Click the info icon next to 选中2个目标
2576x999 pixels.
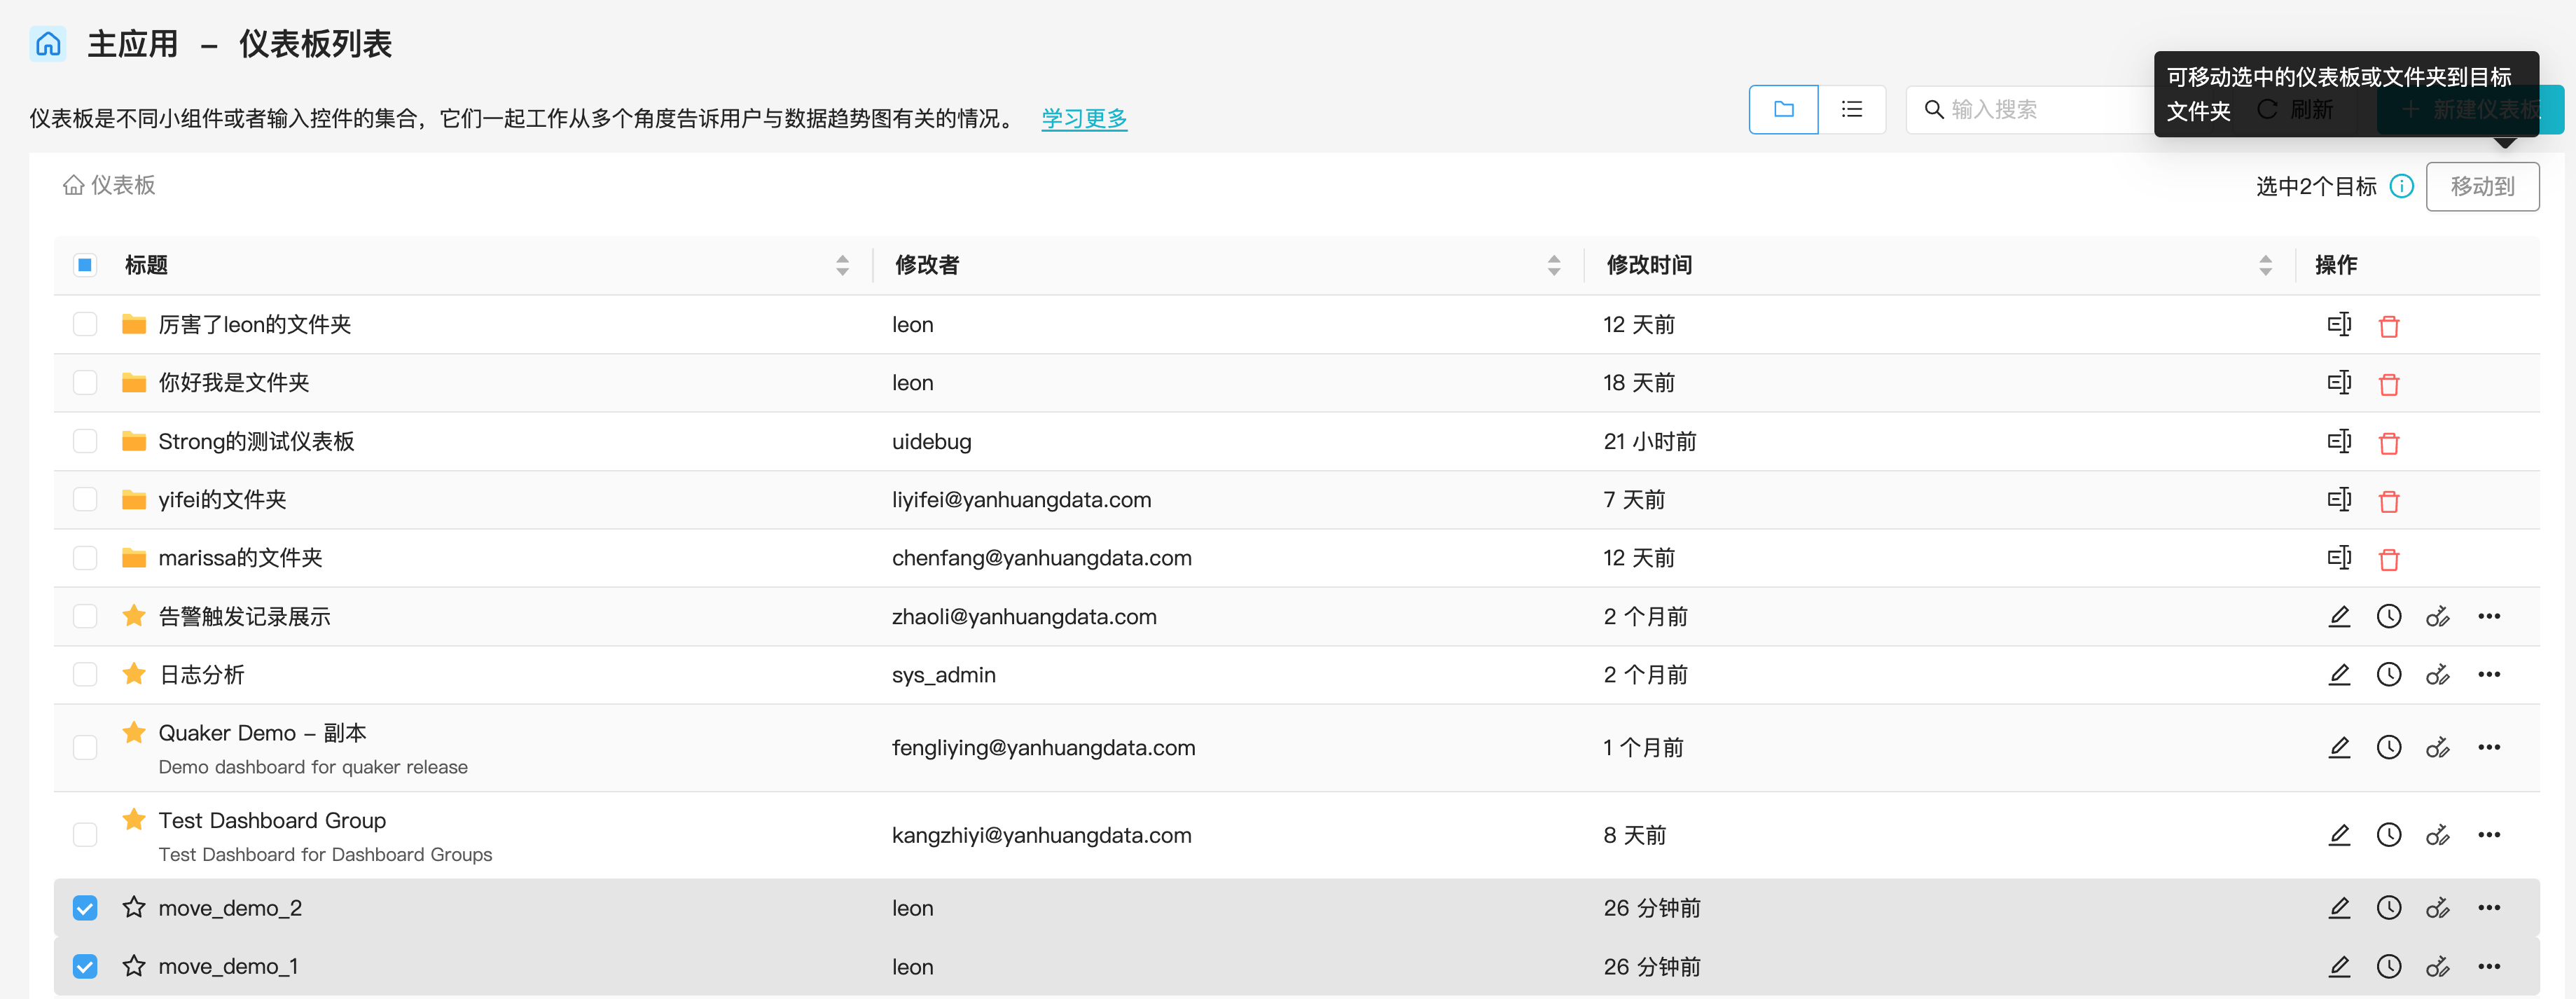click(2401, 186)
